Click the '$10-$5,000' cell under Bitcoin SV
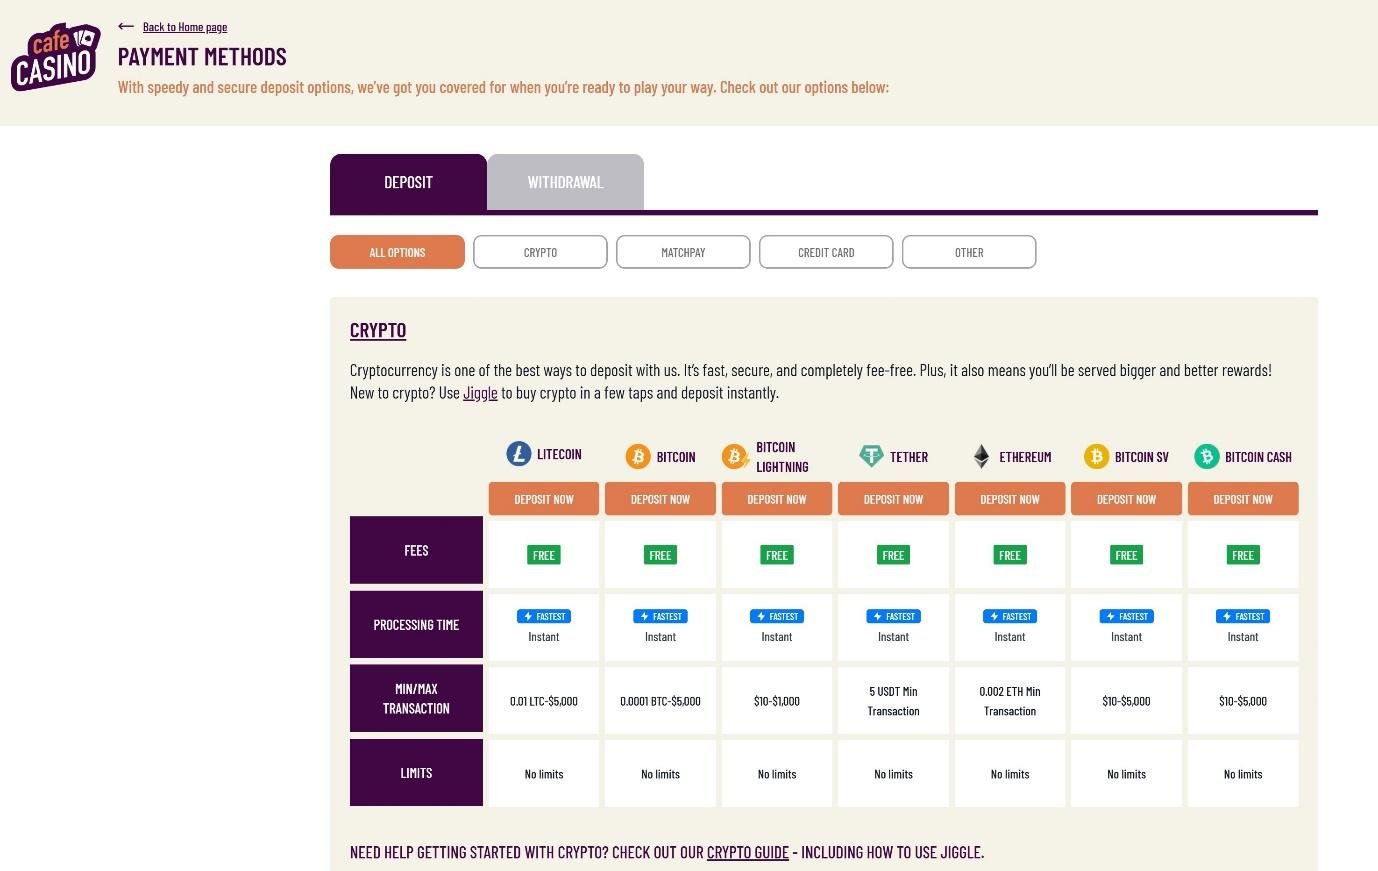This screenshot has height=871, width=1378. 1126,701
